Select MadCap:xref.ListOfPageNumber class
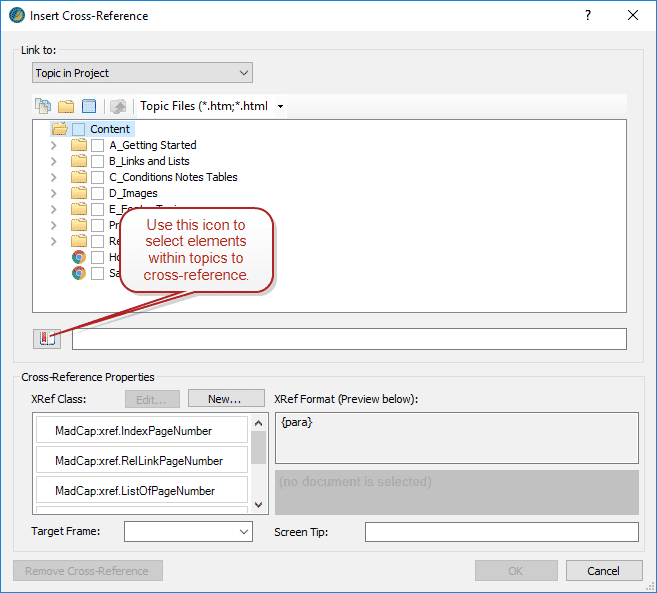Viewport: 657px width, 593px height. click(142, 490)
